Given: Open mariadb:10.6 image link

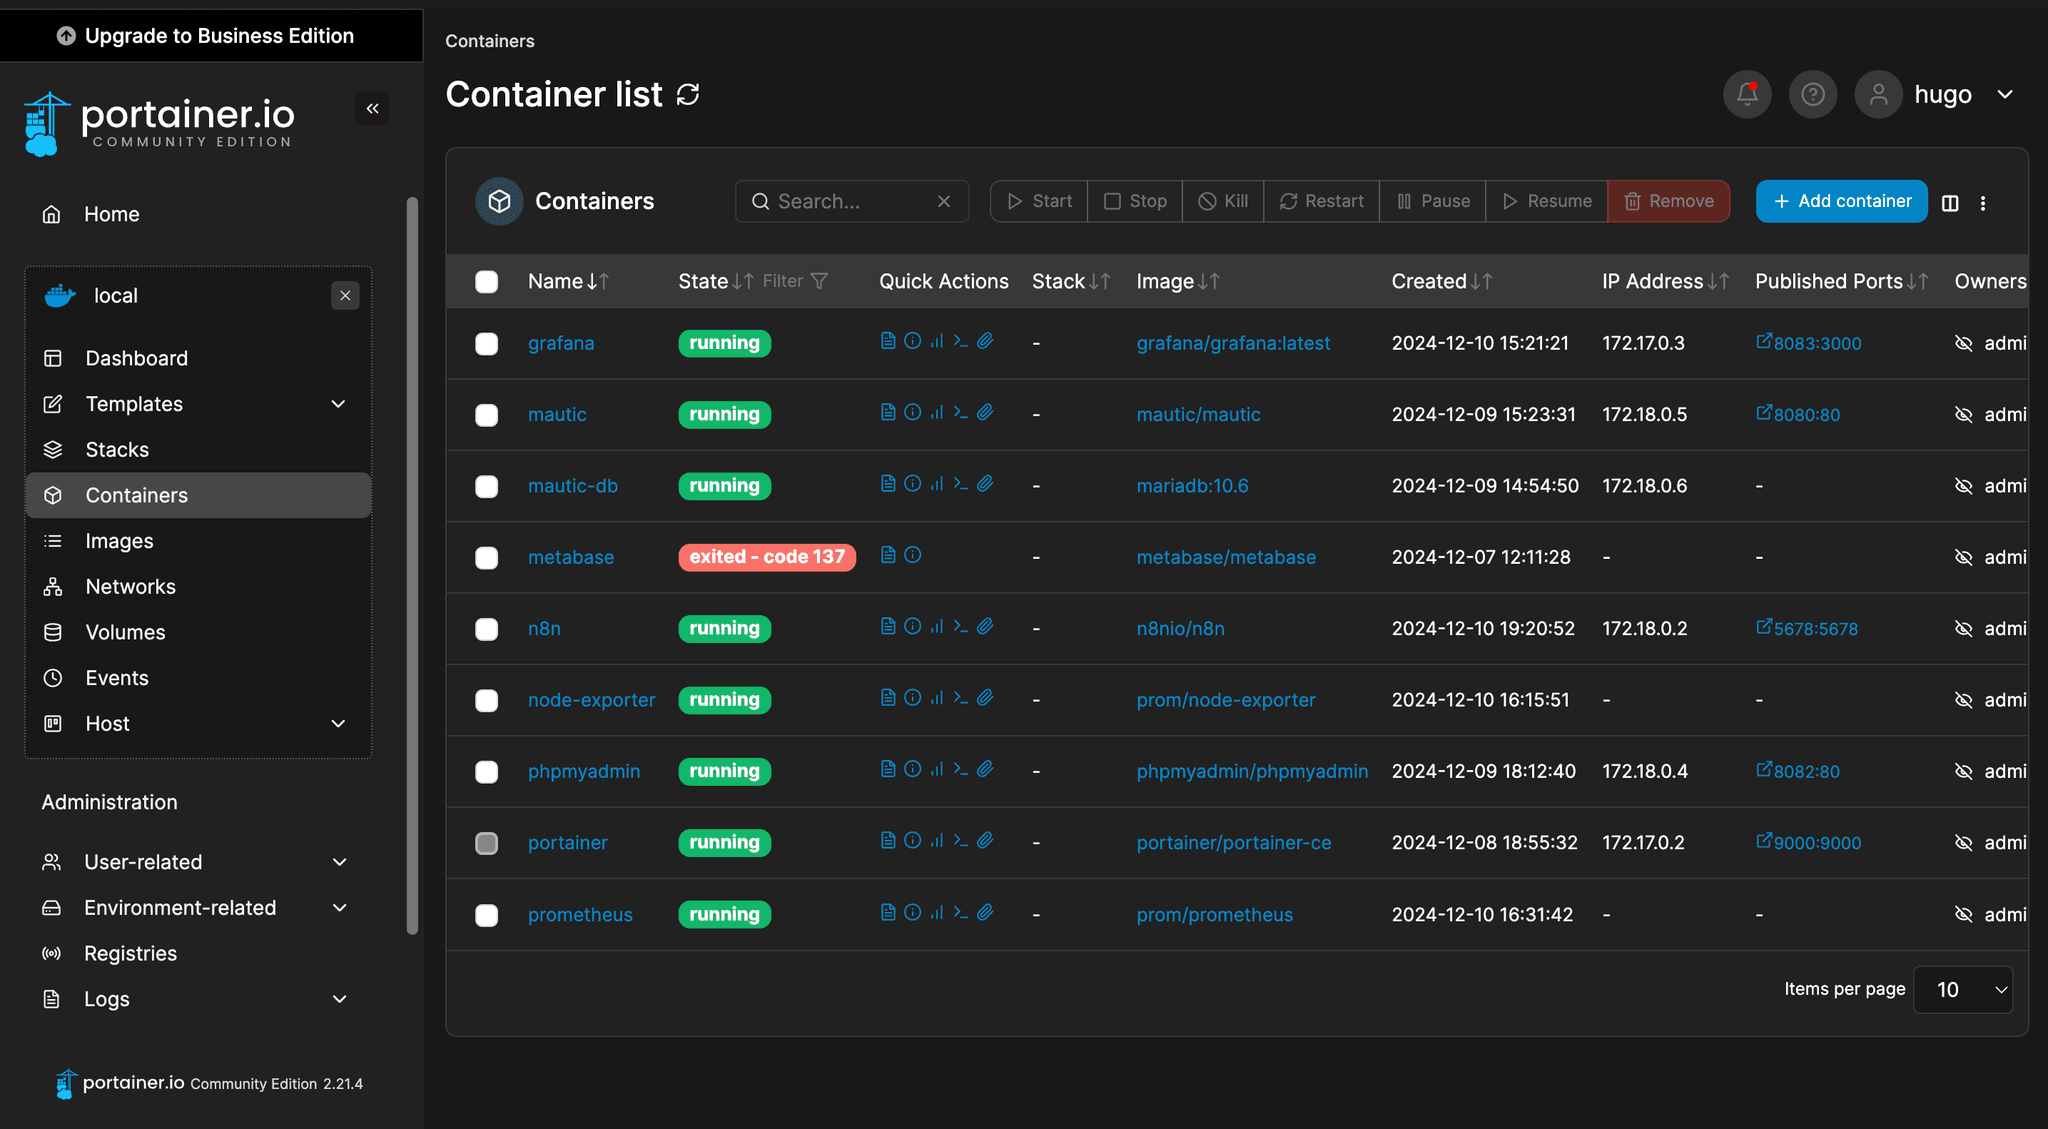Looking at the screenshot, I should (1192, 486).
